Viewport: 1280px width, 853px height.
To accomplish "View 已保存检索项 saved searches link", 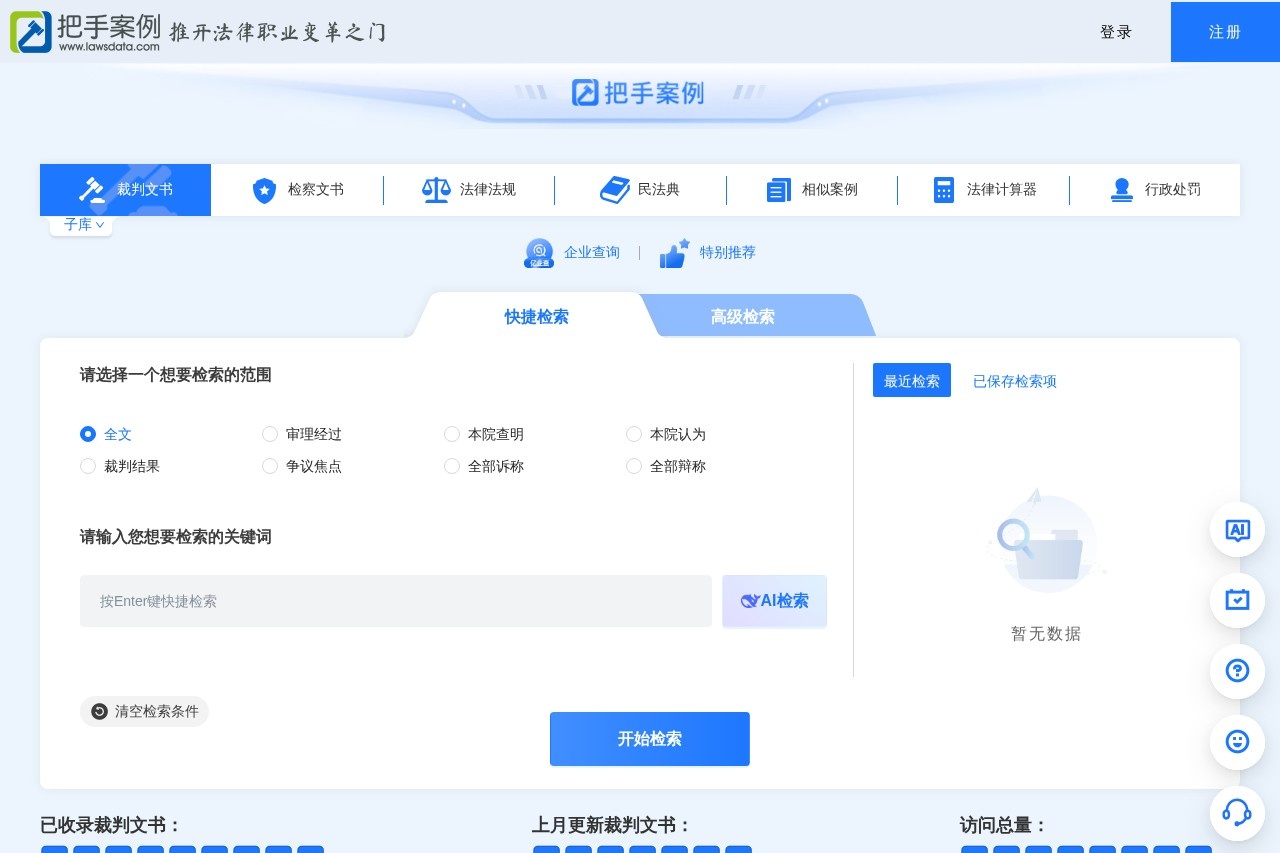I will pos(1014,380).
